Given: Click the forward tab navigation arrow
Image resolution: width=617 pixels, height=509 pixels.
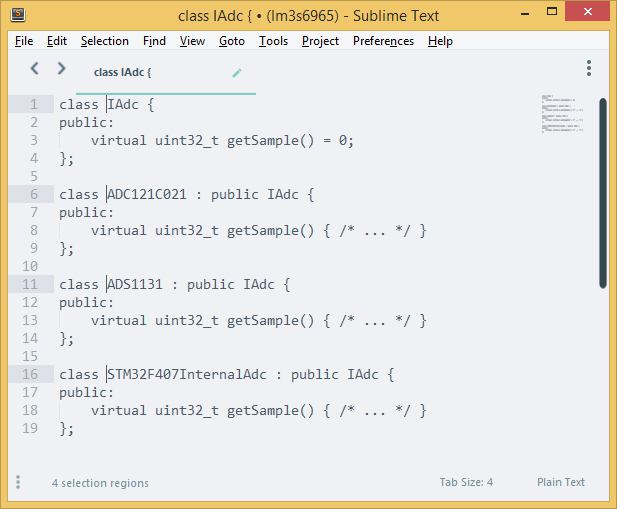Looking at the screenshot, I should 61,69.
